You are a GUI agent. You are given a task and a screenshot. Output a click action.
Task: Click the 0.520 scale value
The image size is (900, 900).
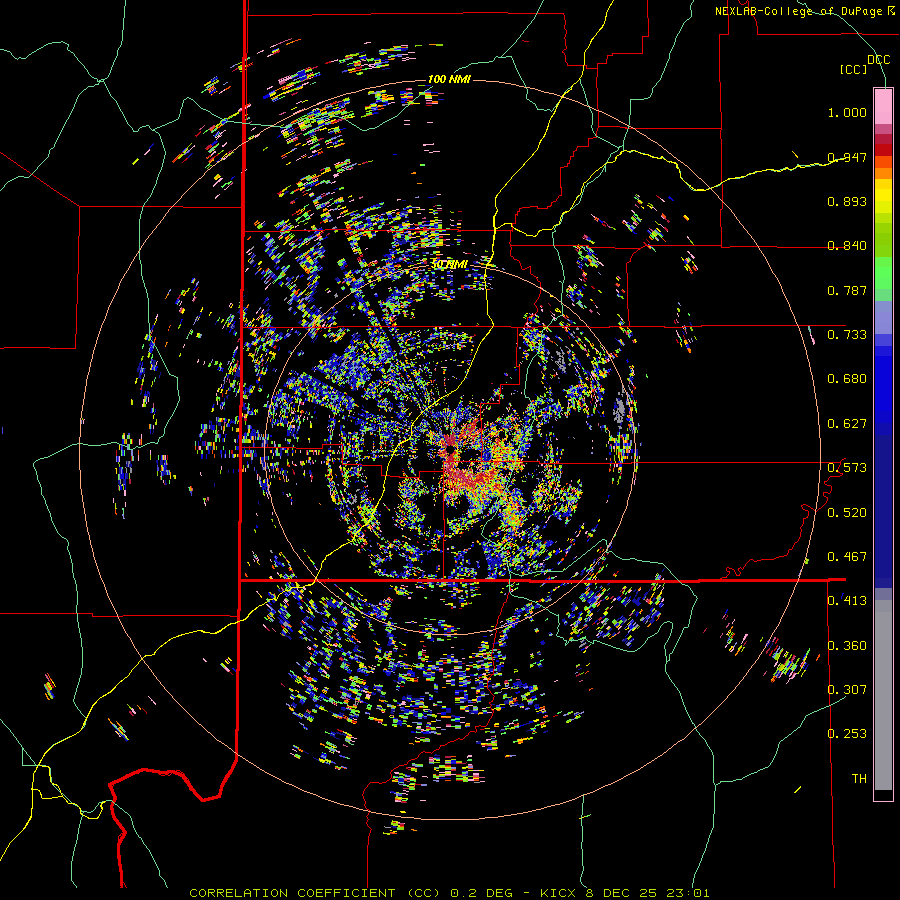(847, 513)
